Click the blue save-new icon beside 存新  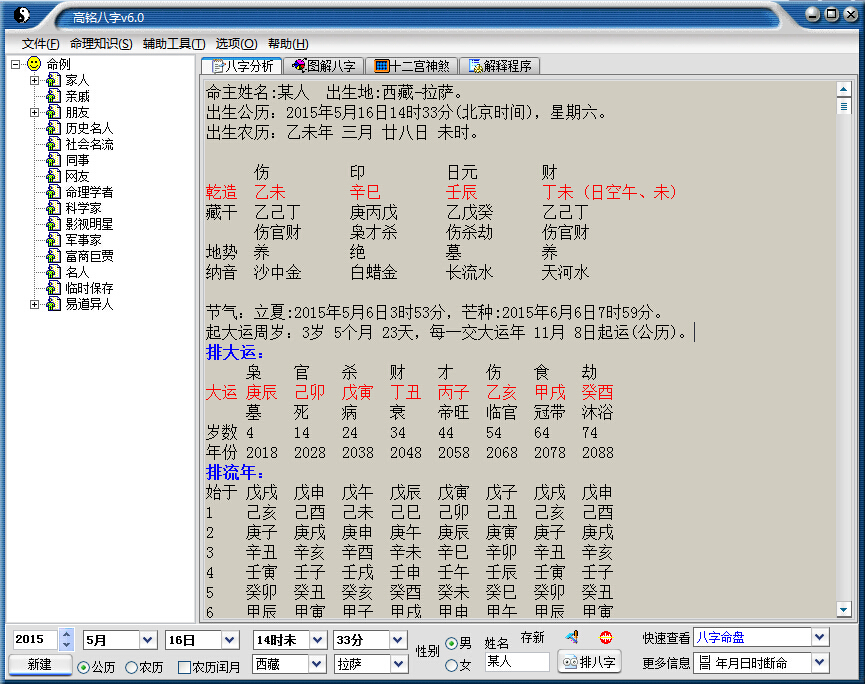[572, 638]
